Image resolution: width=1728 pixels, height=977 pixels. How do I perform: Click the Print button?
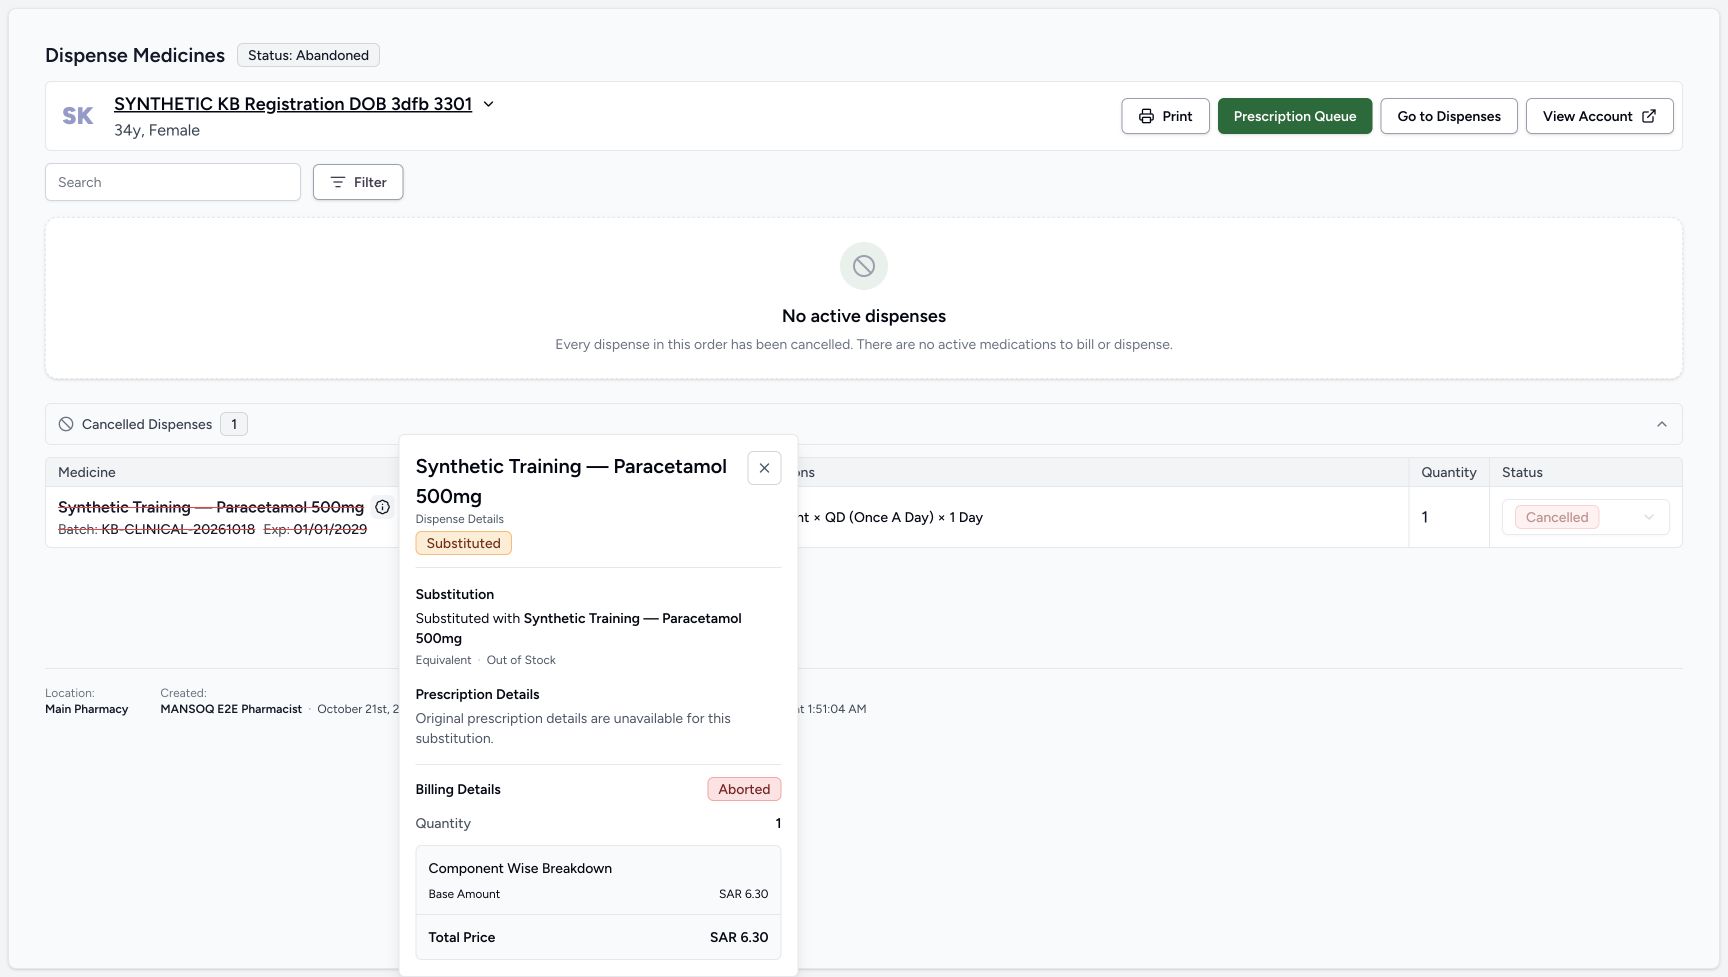tap(1165, 116)
